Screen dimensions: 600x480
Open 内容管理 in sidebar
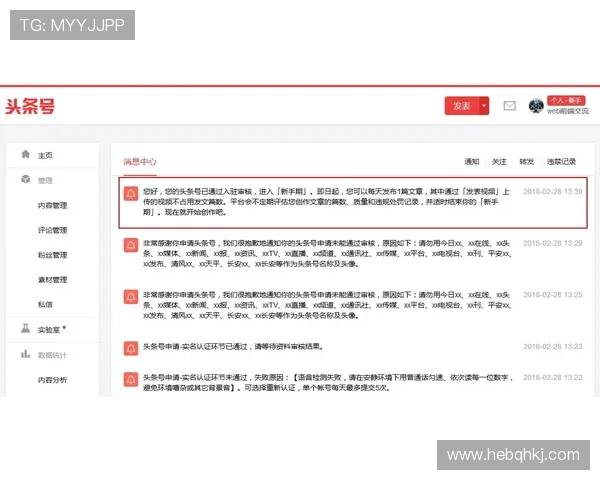pyautogui.click(x=52, y=206)
